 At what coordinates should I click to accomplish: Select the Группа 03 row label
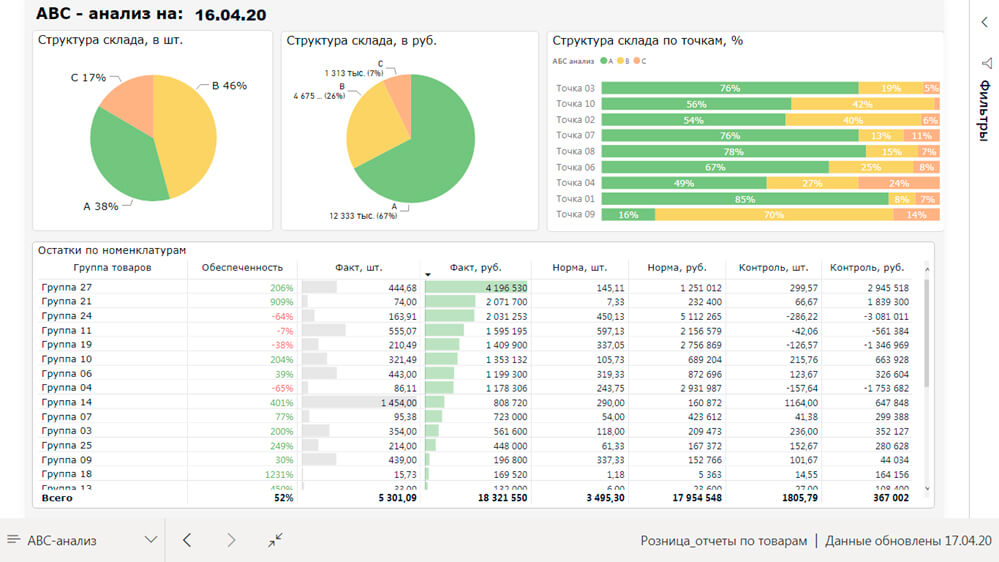point(67,431)
